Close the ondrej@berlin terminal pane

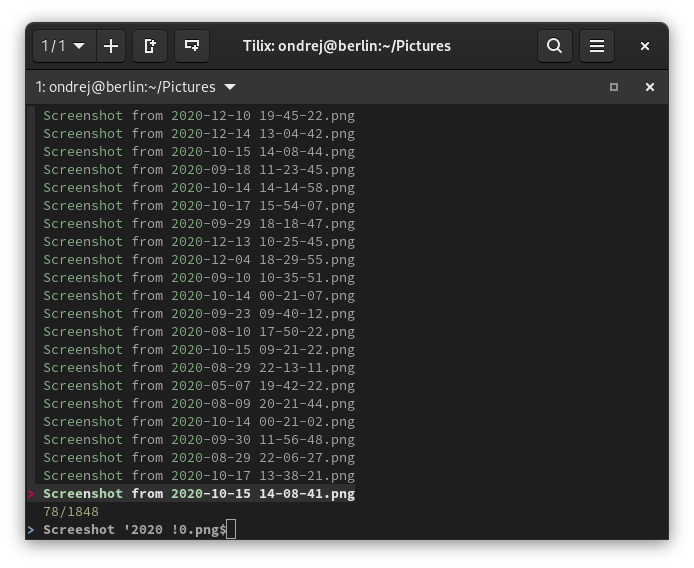(x=649, y=87)
